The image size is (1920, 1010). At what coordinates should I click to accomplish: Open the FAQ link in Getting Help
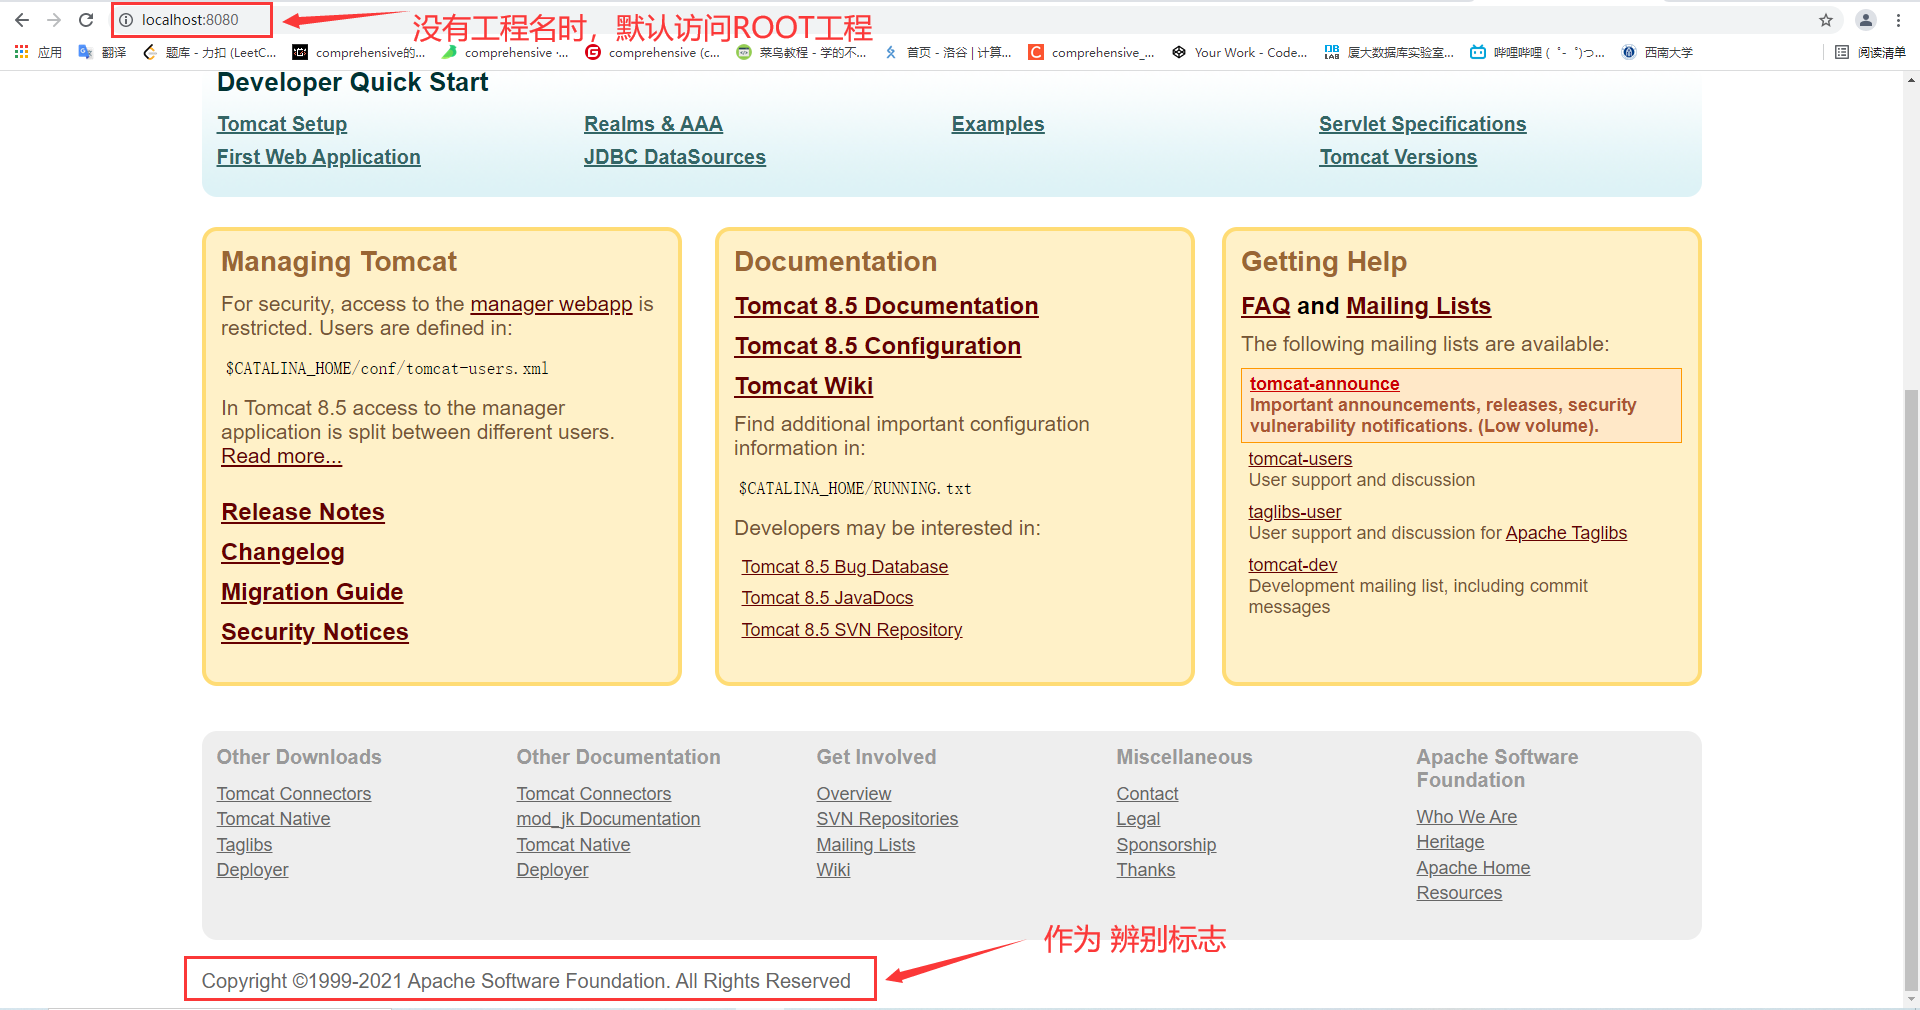(1266, 306)
